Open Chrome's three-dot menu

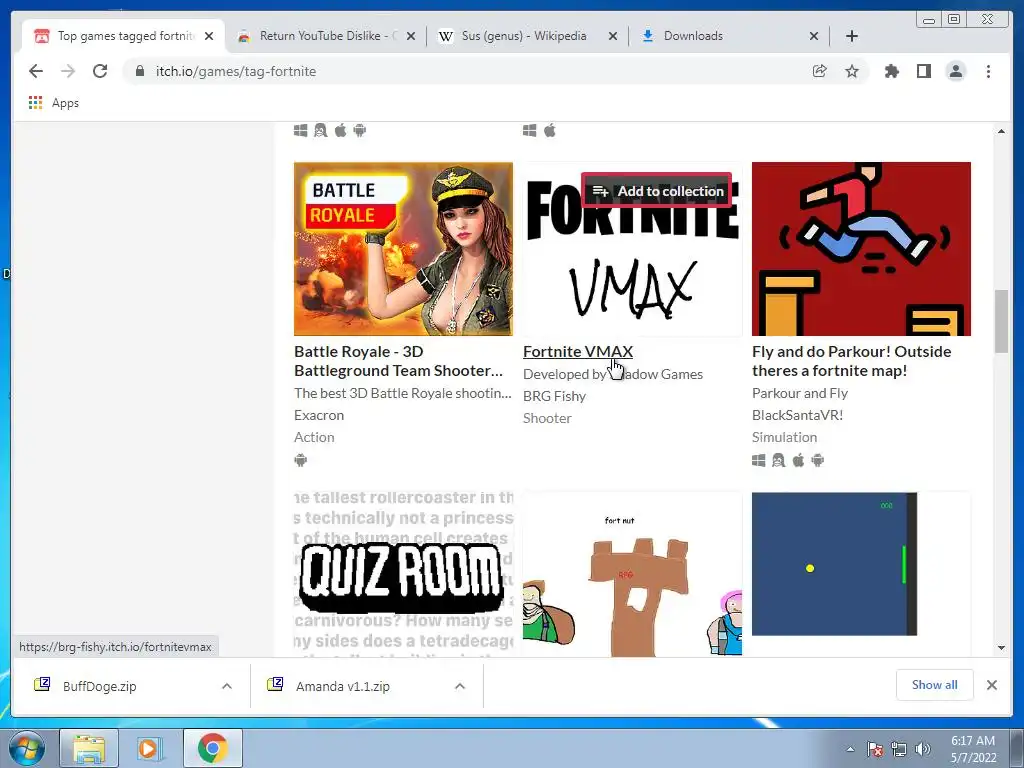(988, 71)
